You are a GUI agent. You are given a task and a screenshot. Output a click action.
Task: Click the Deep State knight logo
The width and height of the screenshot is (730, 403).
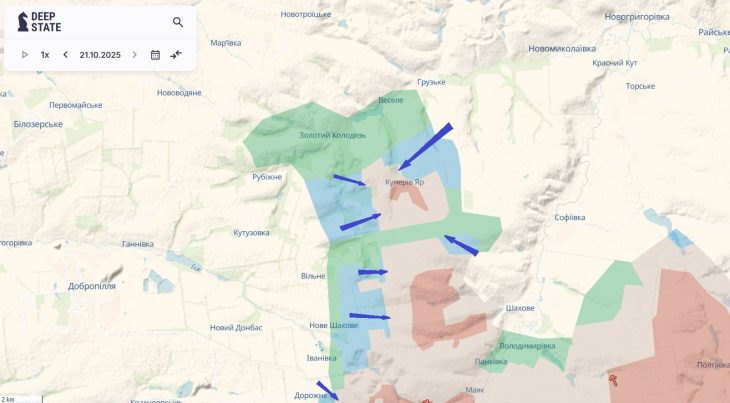24,22
